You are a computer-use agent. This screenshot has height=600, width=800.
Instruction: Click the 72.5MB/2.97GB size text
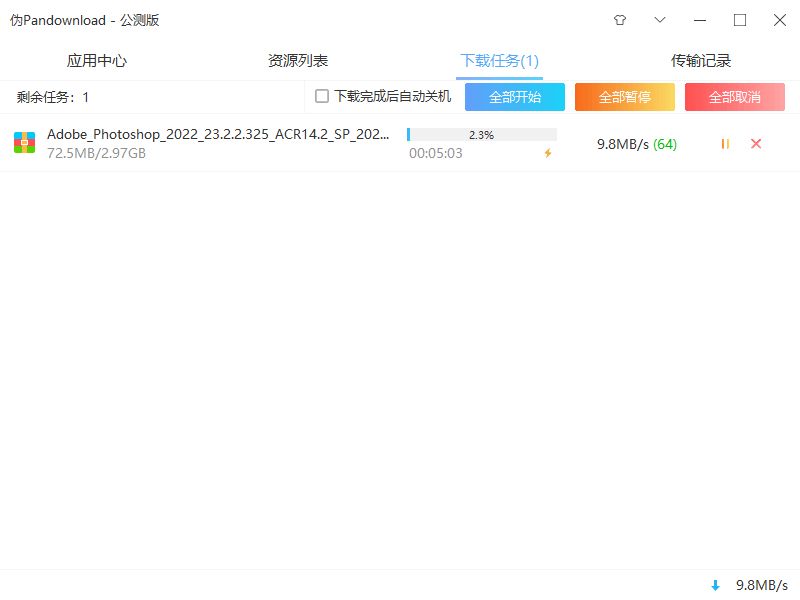click(x=96, y=153)
